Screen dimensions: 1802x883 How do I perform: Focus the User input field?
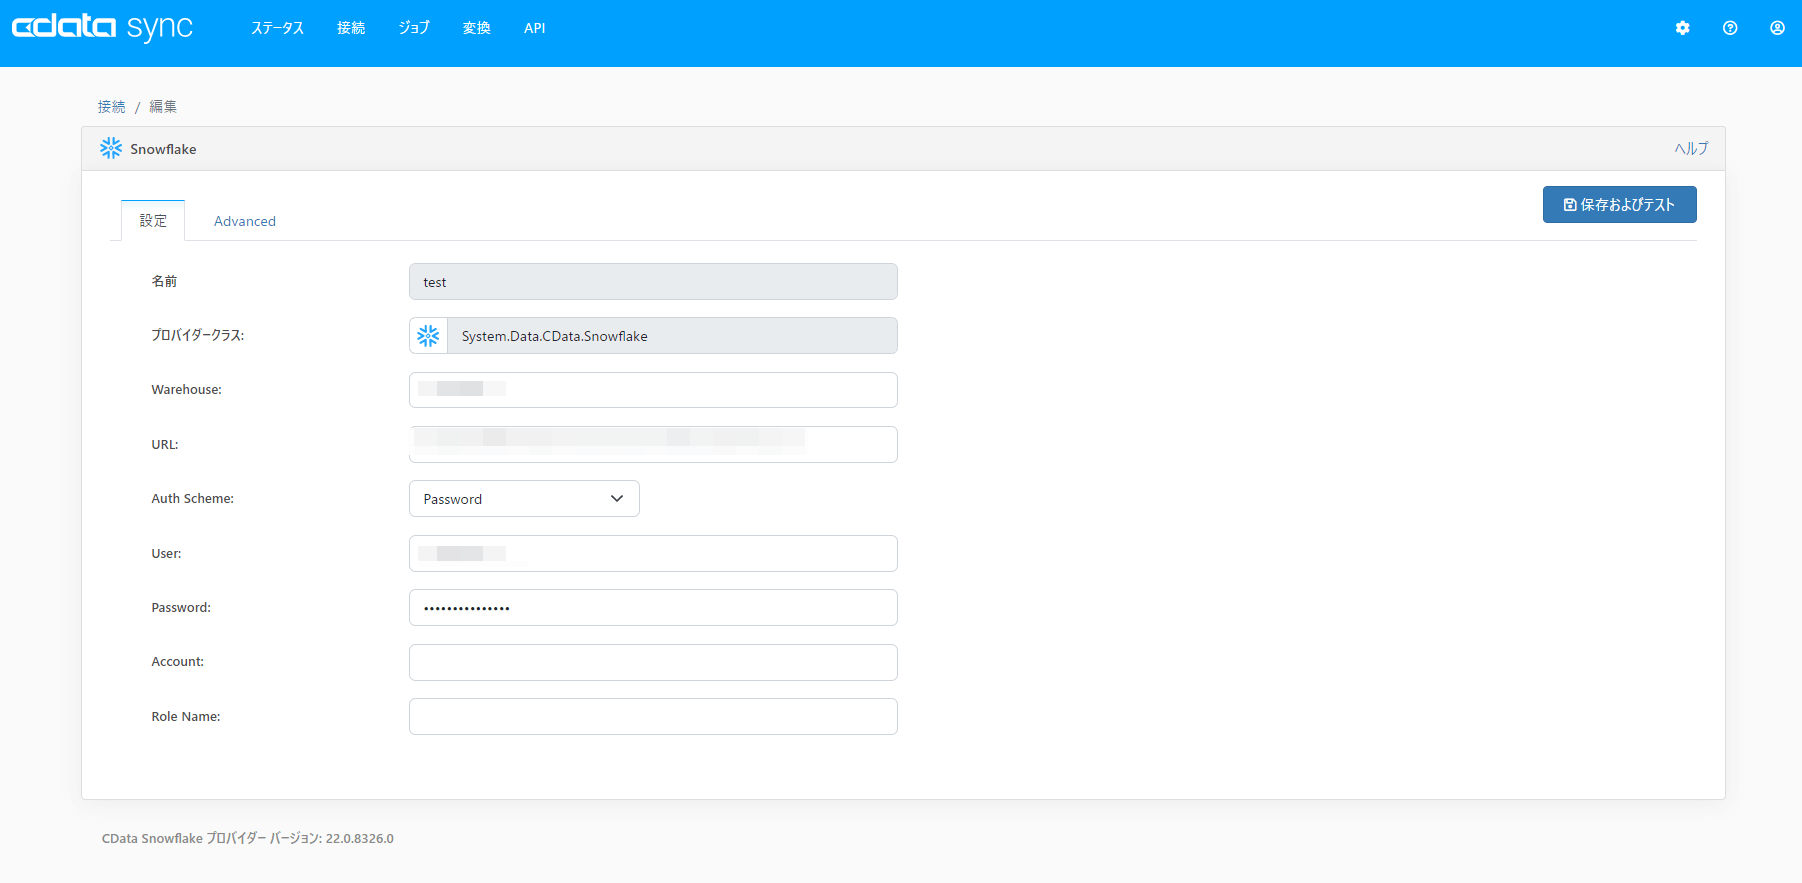(653, 553)
